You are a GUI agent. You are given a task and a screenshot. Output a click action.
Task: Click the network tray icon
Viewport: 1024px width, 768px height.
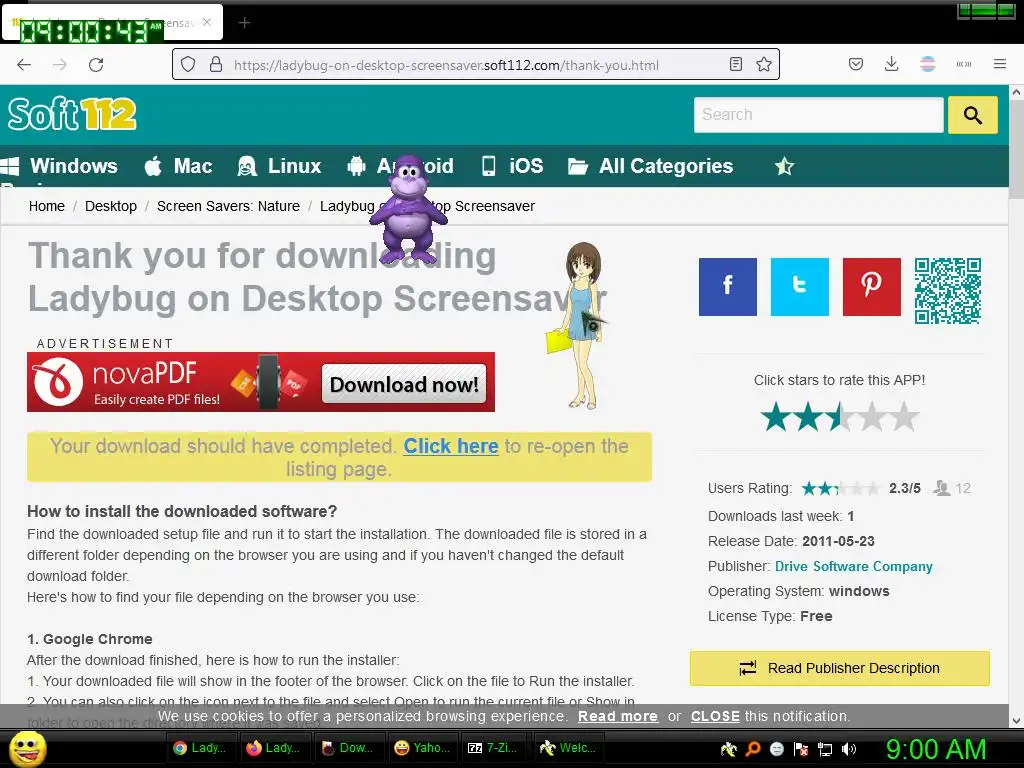pos(825,749)
